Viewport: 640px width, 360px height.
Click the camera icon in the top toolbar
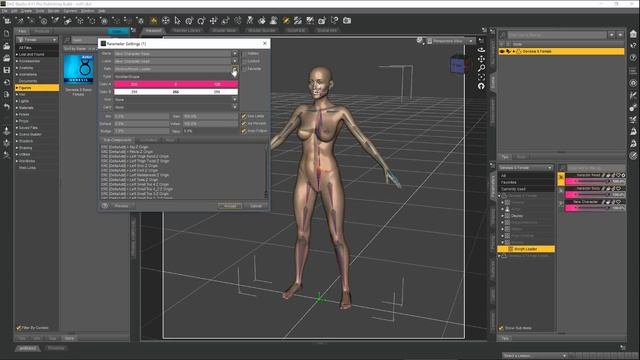tap(347, 20)
